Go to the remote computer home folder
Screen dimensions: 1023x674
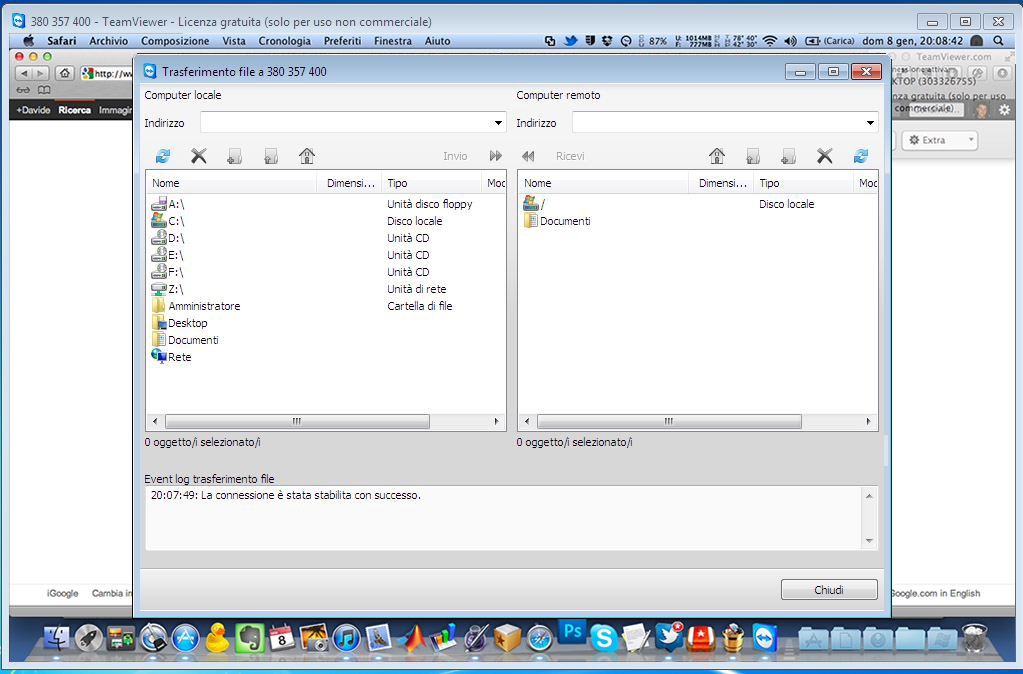(x=716, y=156)
